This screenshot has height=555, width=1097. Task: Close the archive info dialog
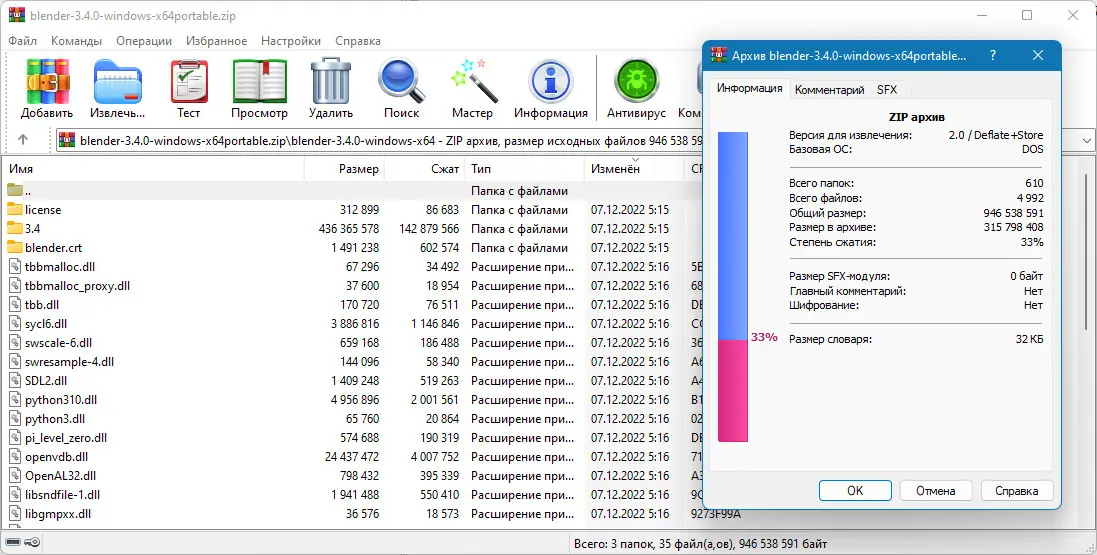pyautogui.click(x=1038, y=55)
